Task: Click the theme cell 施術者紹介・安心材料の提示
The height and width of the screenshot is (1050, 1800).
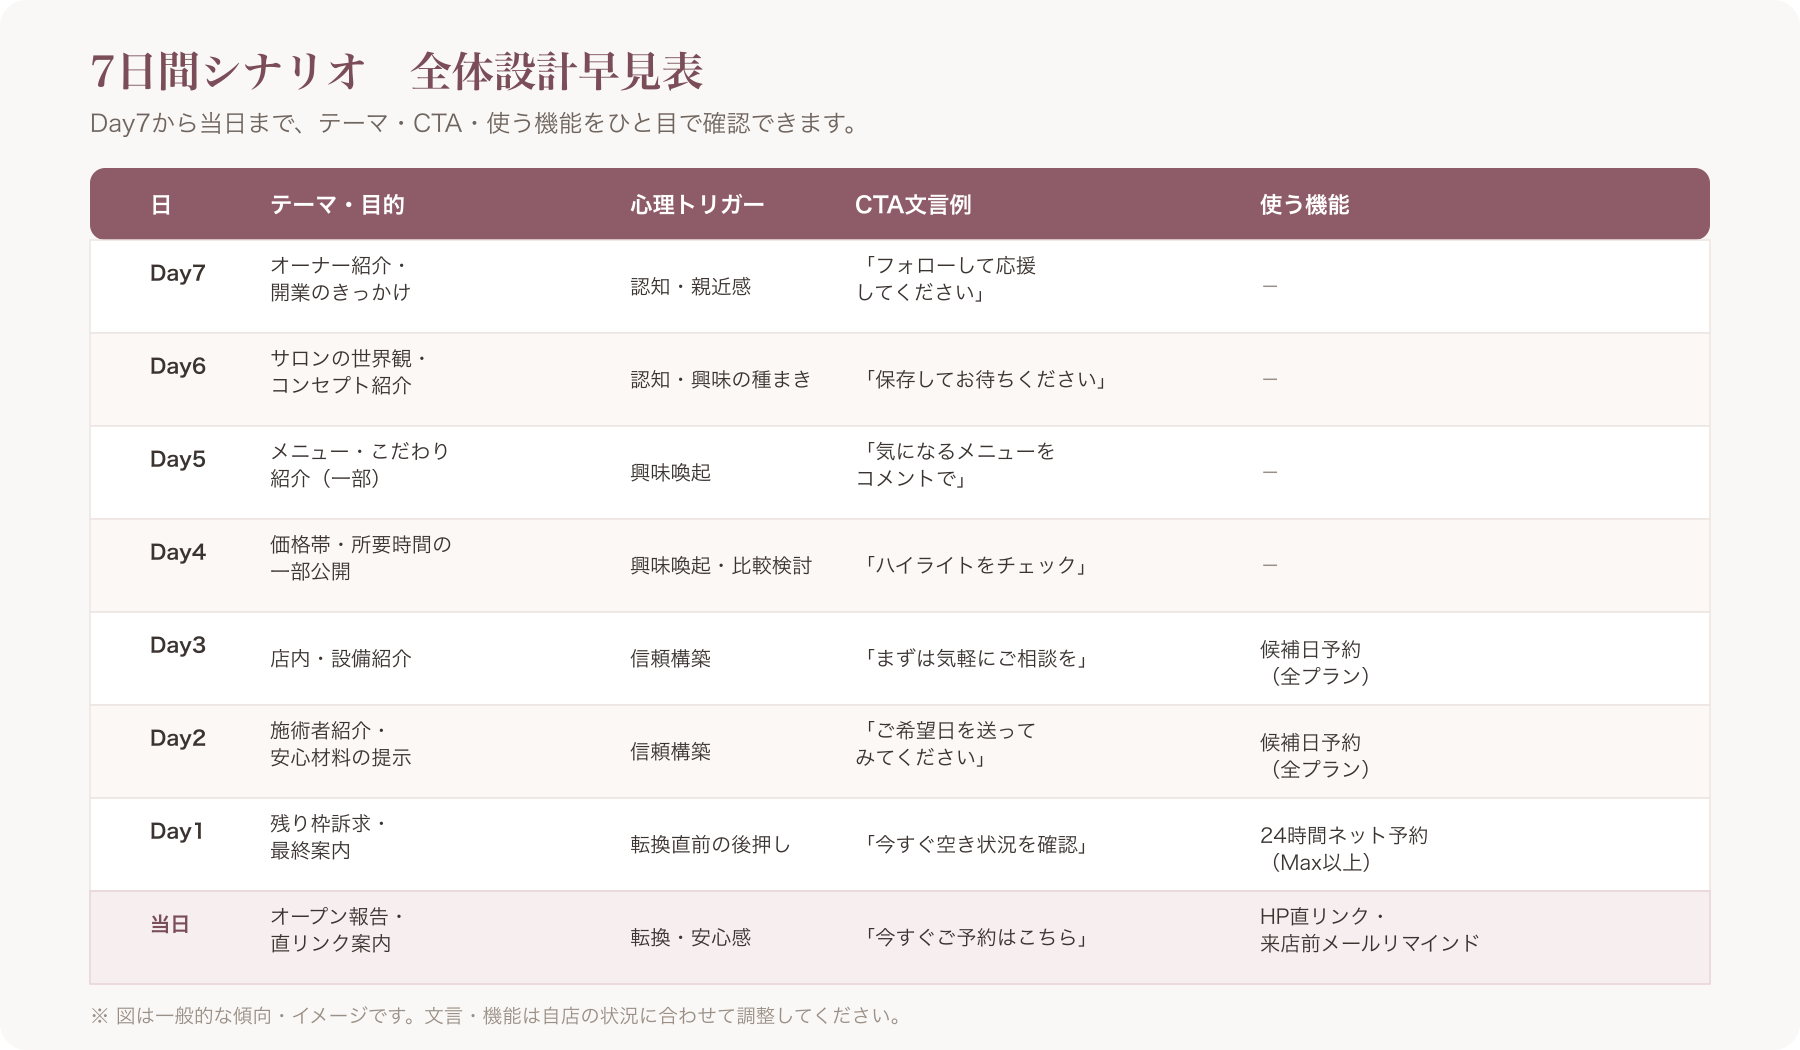Action: pyautogui.click(x=341, y=744)
